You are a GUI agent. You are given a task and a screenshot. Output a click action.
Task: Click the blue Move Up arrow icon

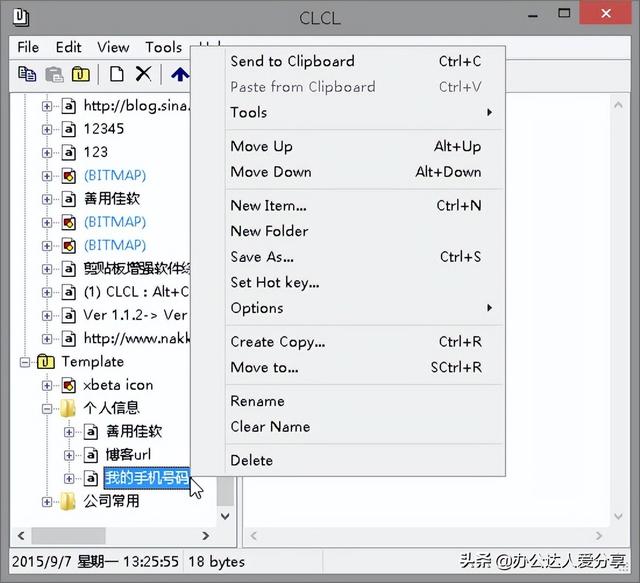[180, 74]
